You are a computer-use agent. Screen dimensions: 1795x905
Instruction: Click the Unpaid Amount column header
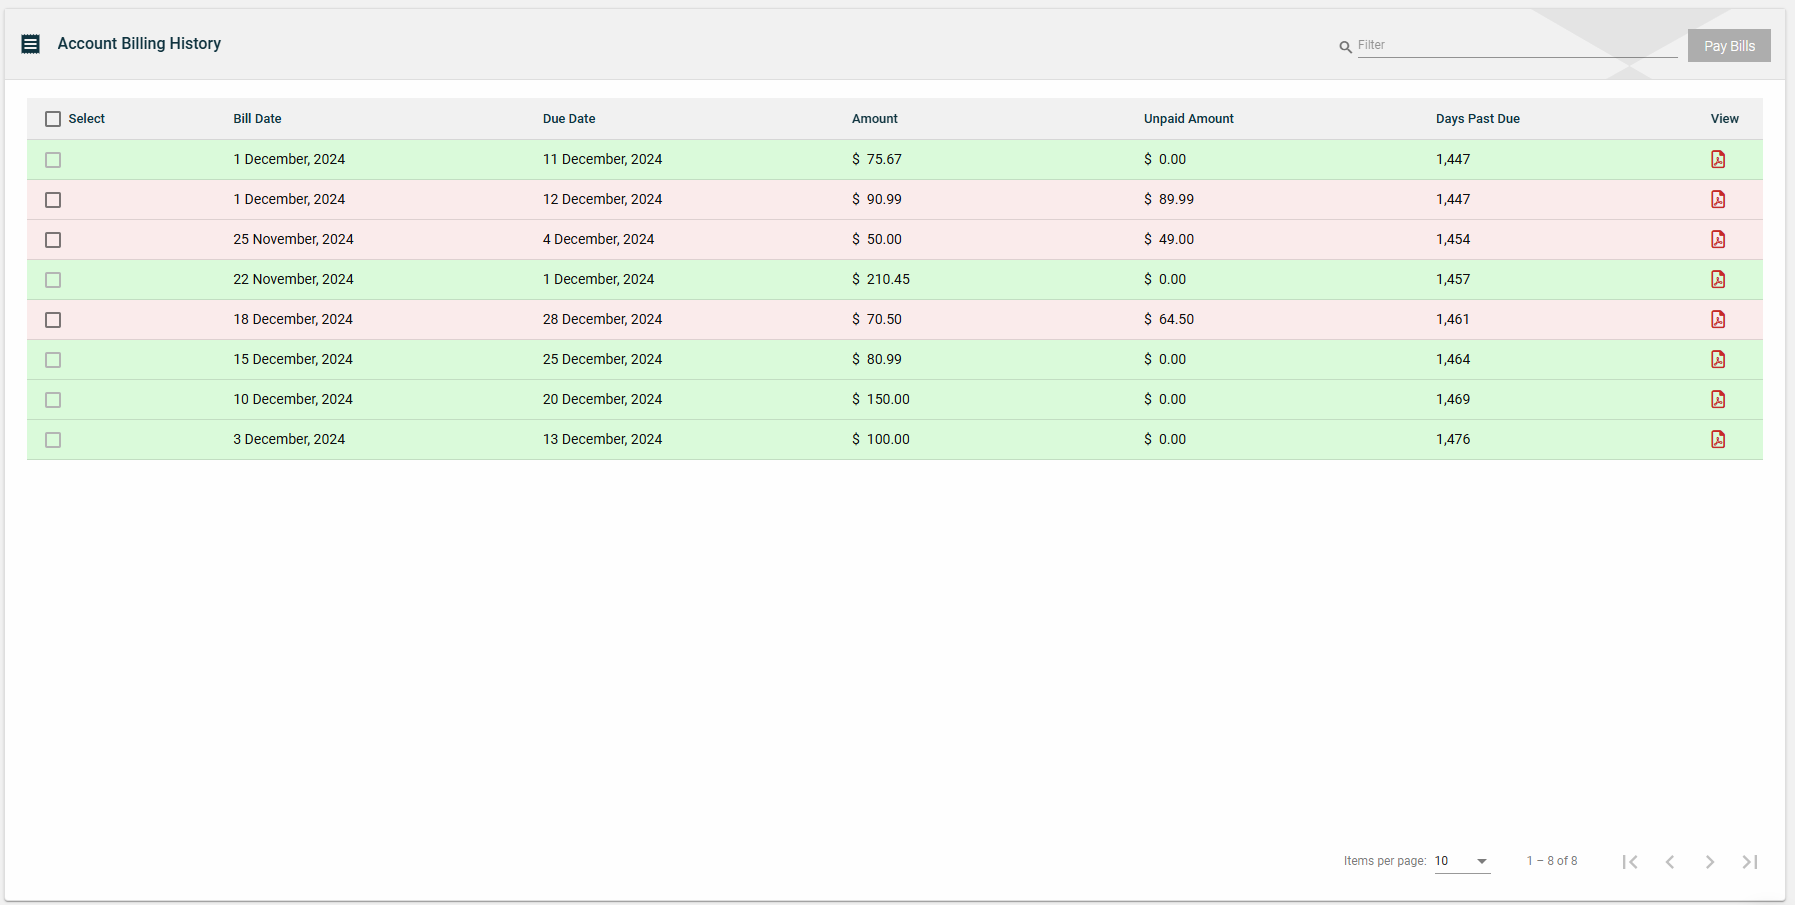click(1188, 118)
